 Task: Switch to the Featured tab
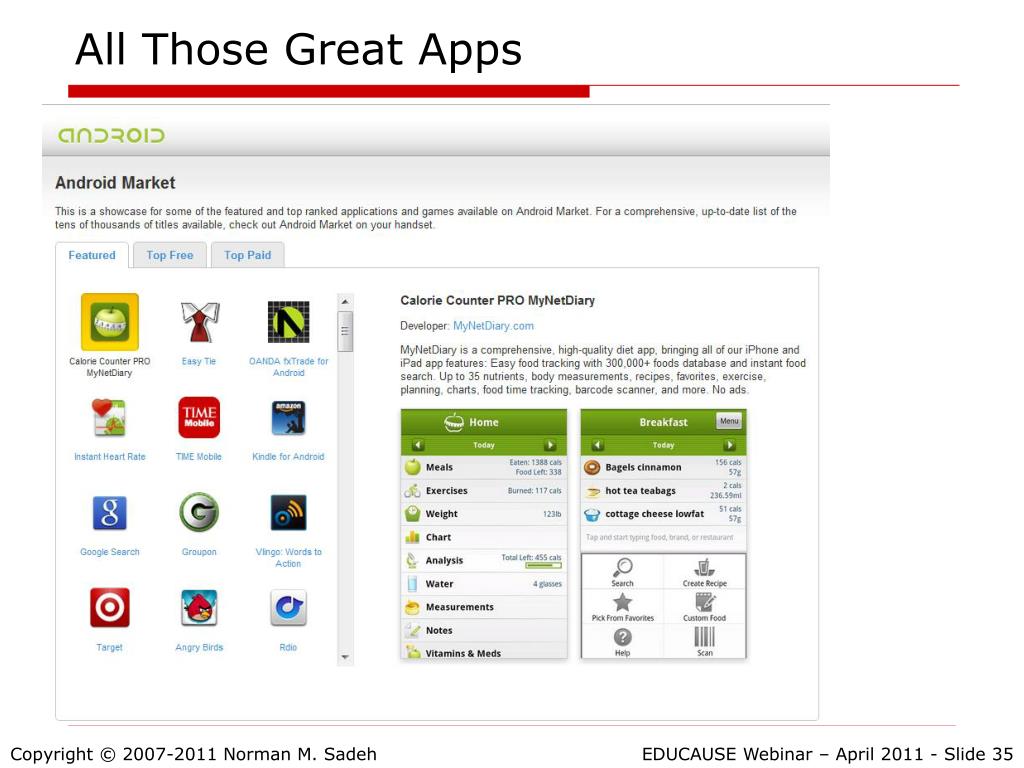click(92, 255)
